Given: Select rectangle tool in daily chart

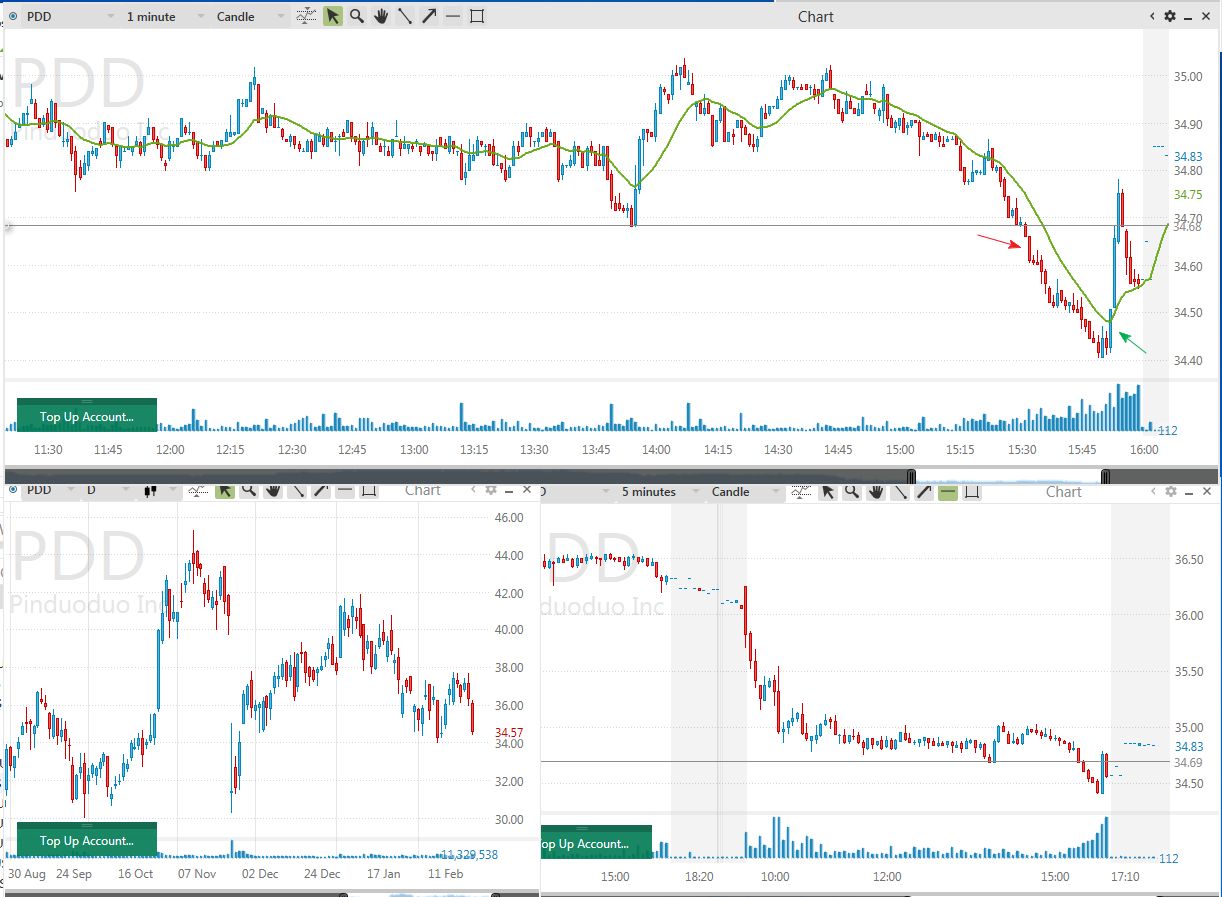Looking at the screenshot, I should pos(369,490).
